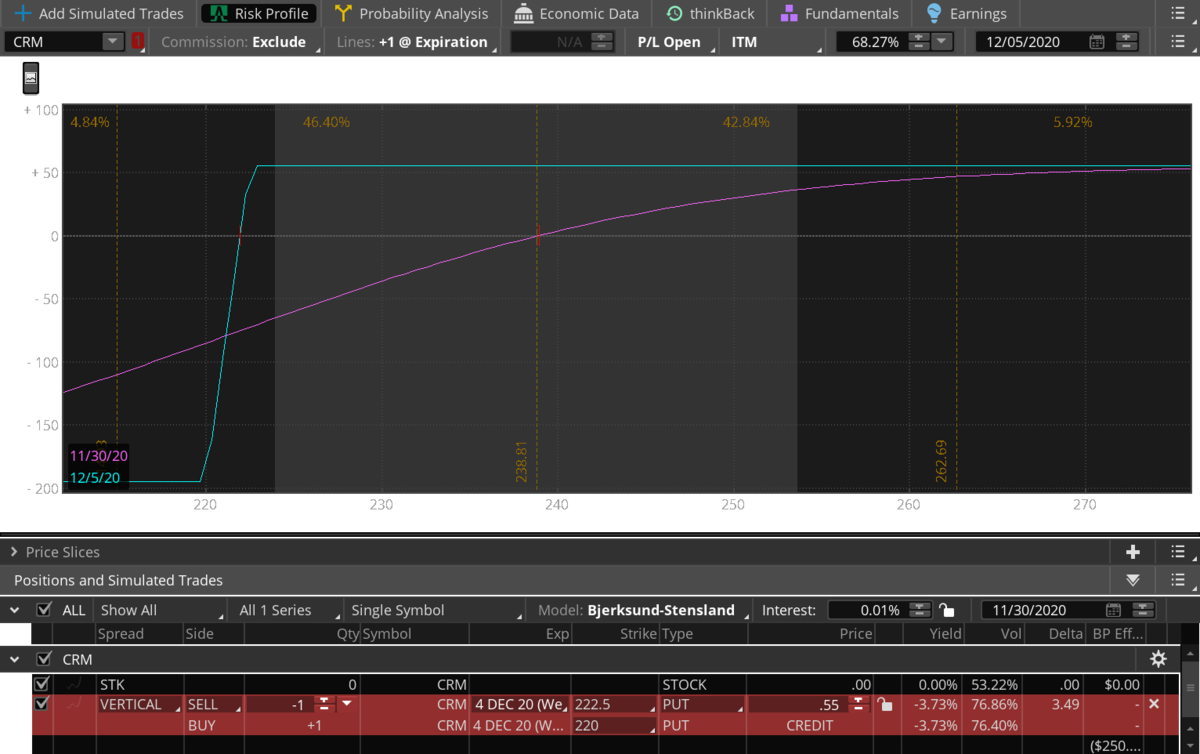Viewport: 1200px width, 754px height.
Task: Open the 222.5 strike dropdown
Action: (615, 704)
